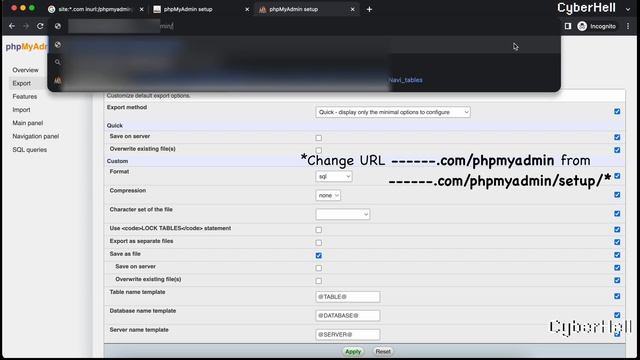Tick Custom Save on server checkbox

(319, 268)
